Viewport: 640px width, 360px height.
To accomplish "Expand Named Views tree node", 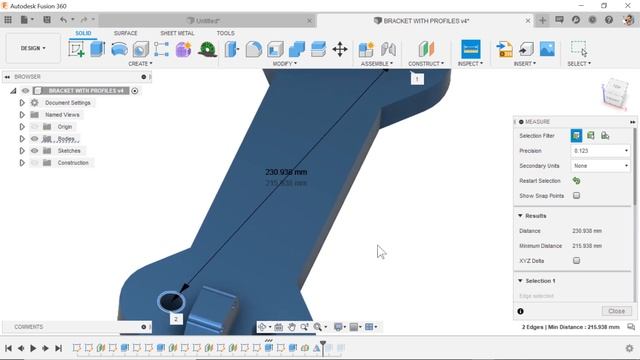I will point(22,115).
